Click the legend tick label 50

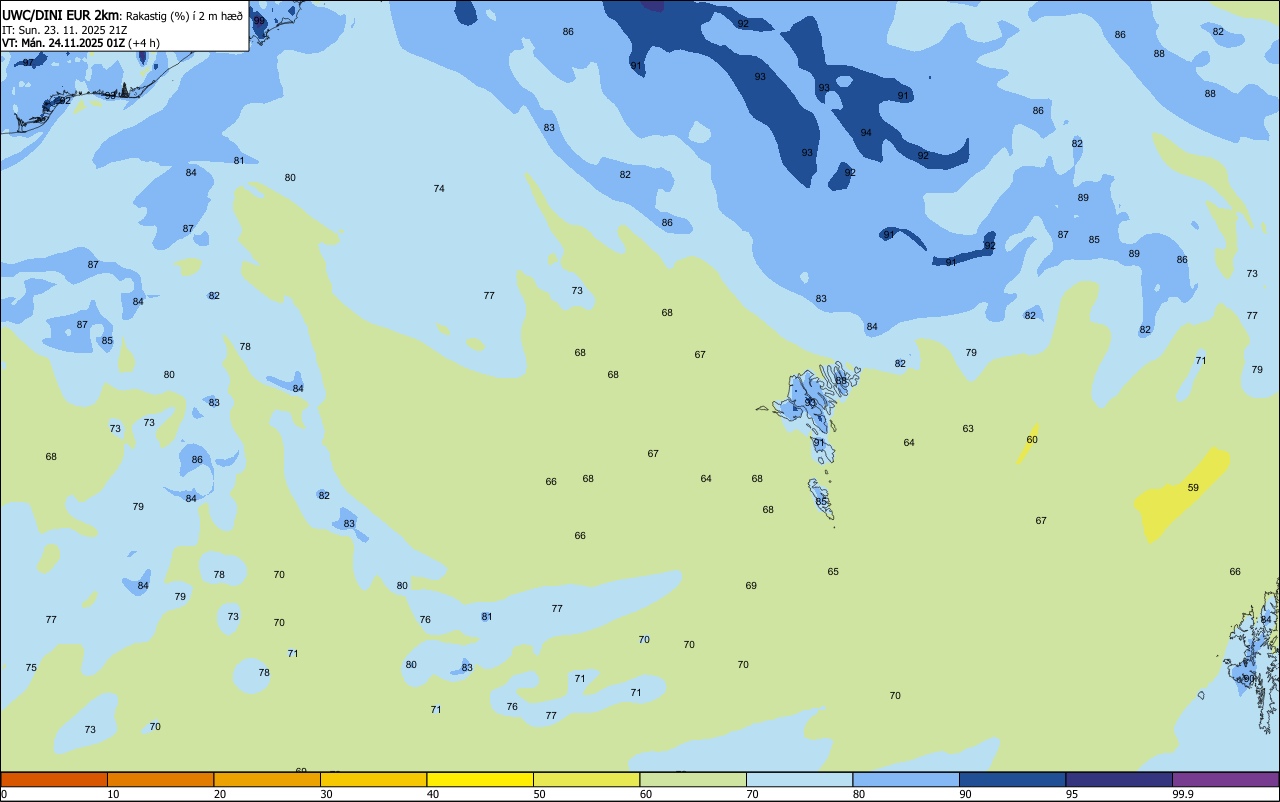click(x=540, y=794)
